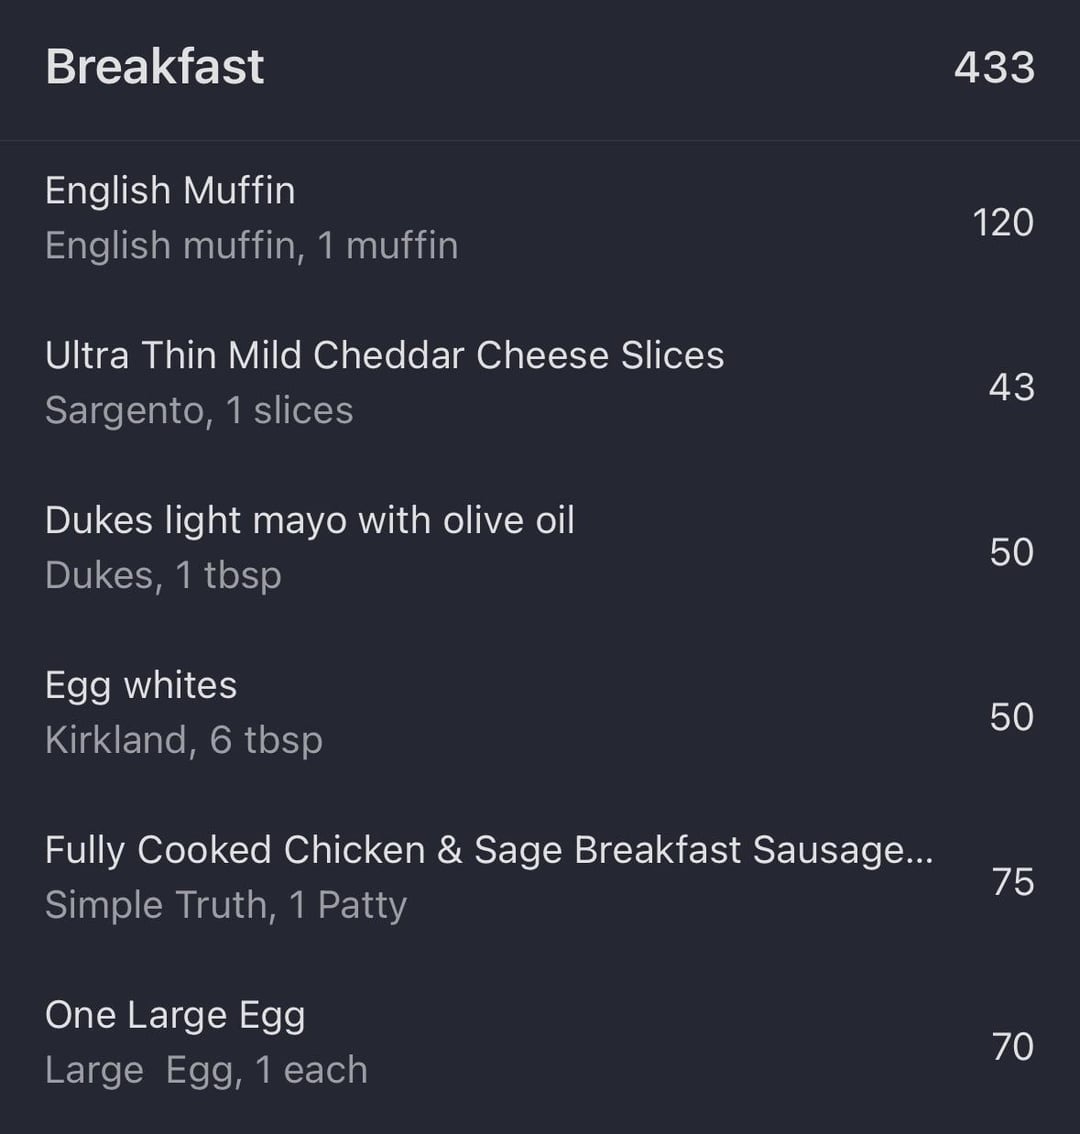Tap the 'Large Egg, 1 each' serving detail

point(206,1070)
